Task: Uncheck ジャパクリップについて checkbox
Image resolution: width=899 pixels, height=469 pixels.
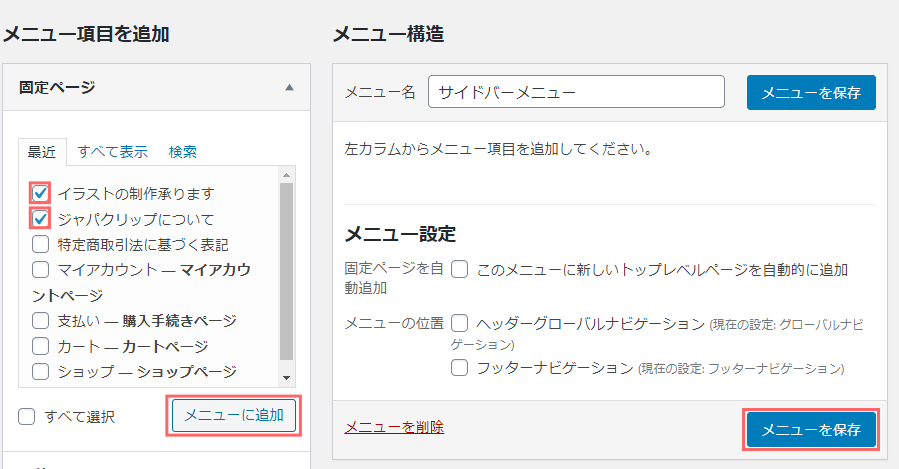Action: click(x=40, y=218)
